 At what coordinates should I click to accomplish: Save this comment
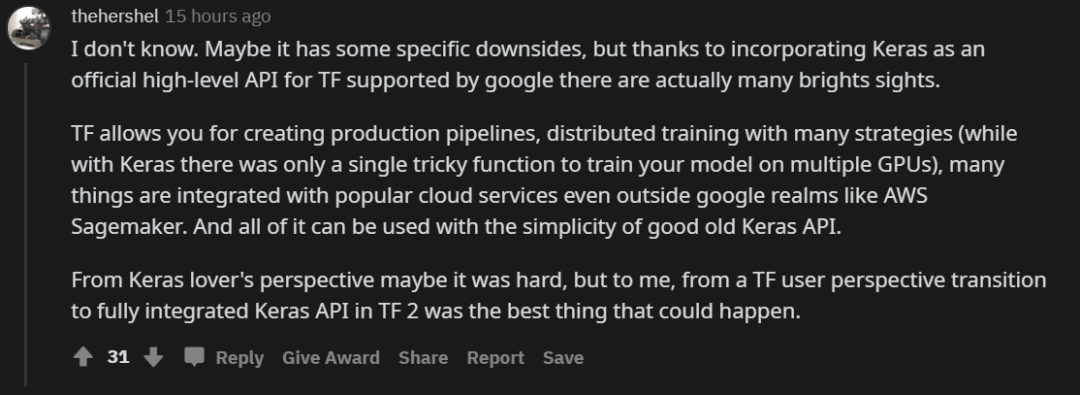[x=563, y=358]
